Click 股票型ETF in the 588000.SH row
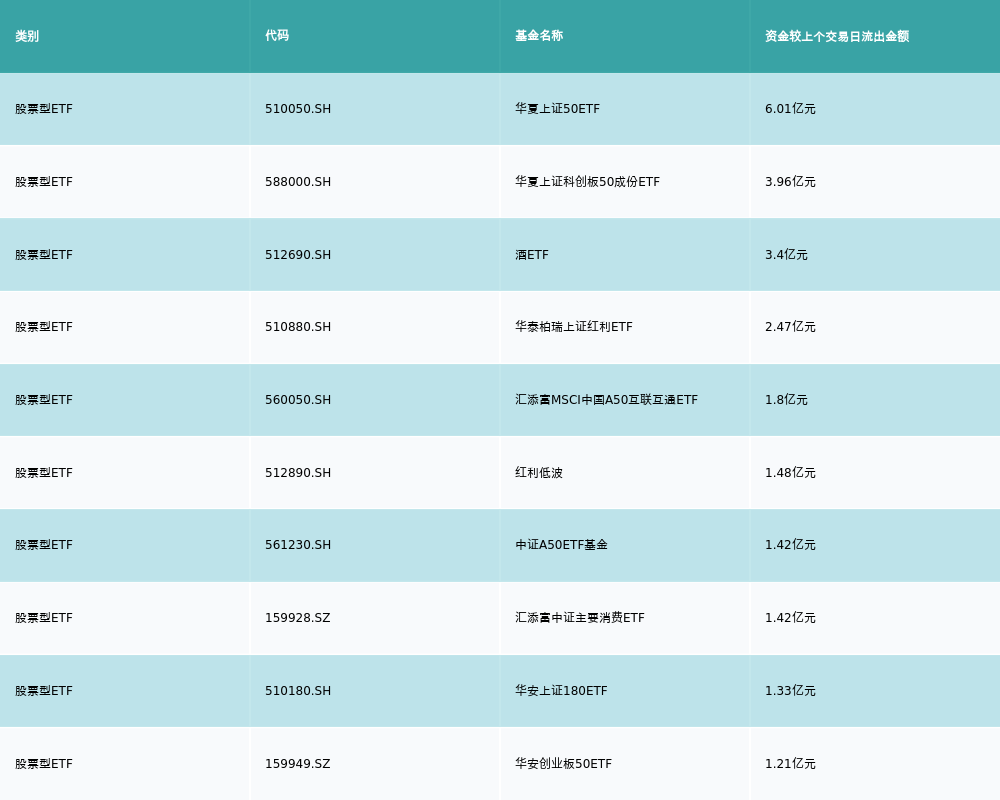 pos(44,182)
